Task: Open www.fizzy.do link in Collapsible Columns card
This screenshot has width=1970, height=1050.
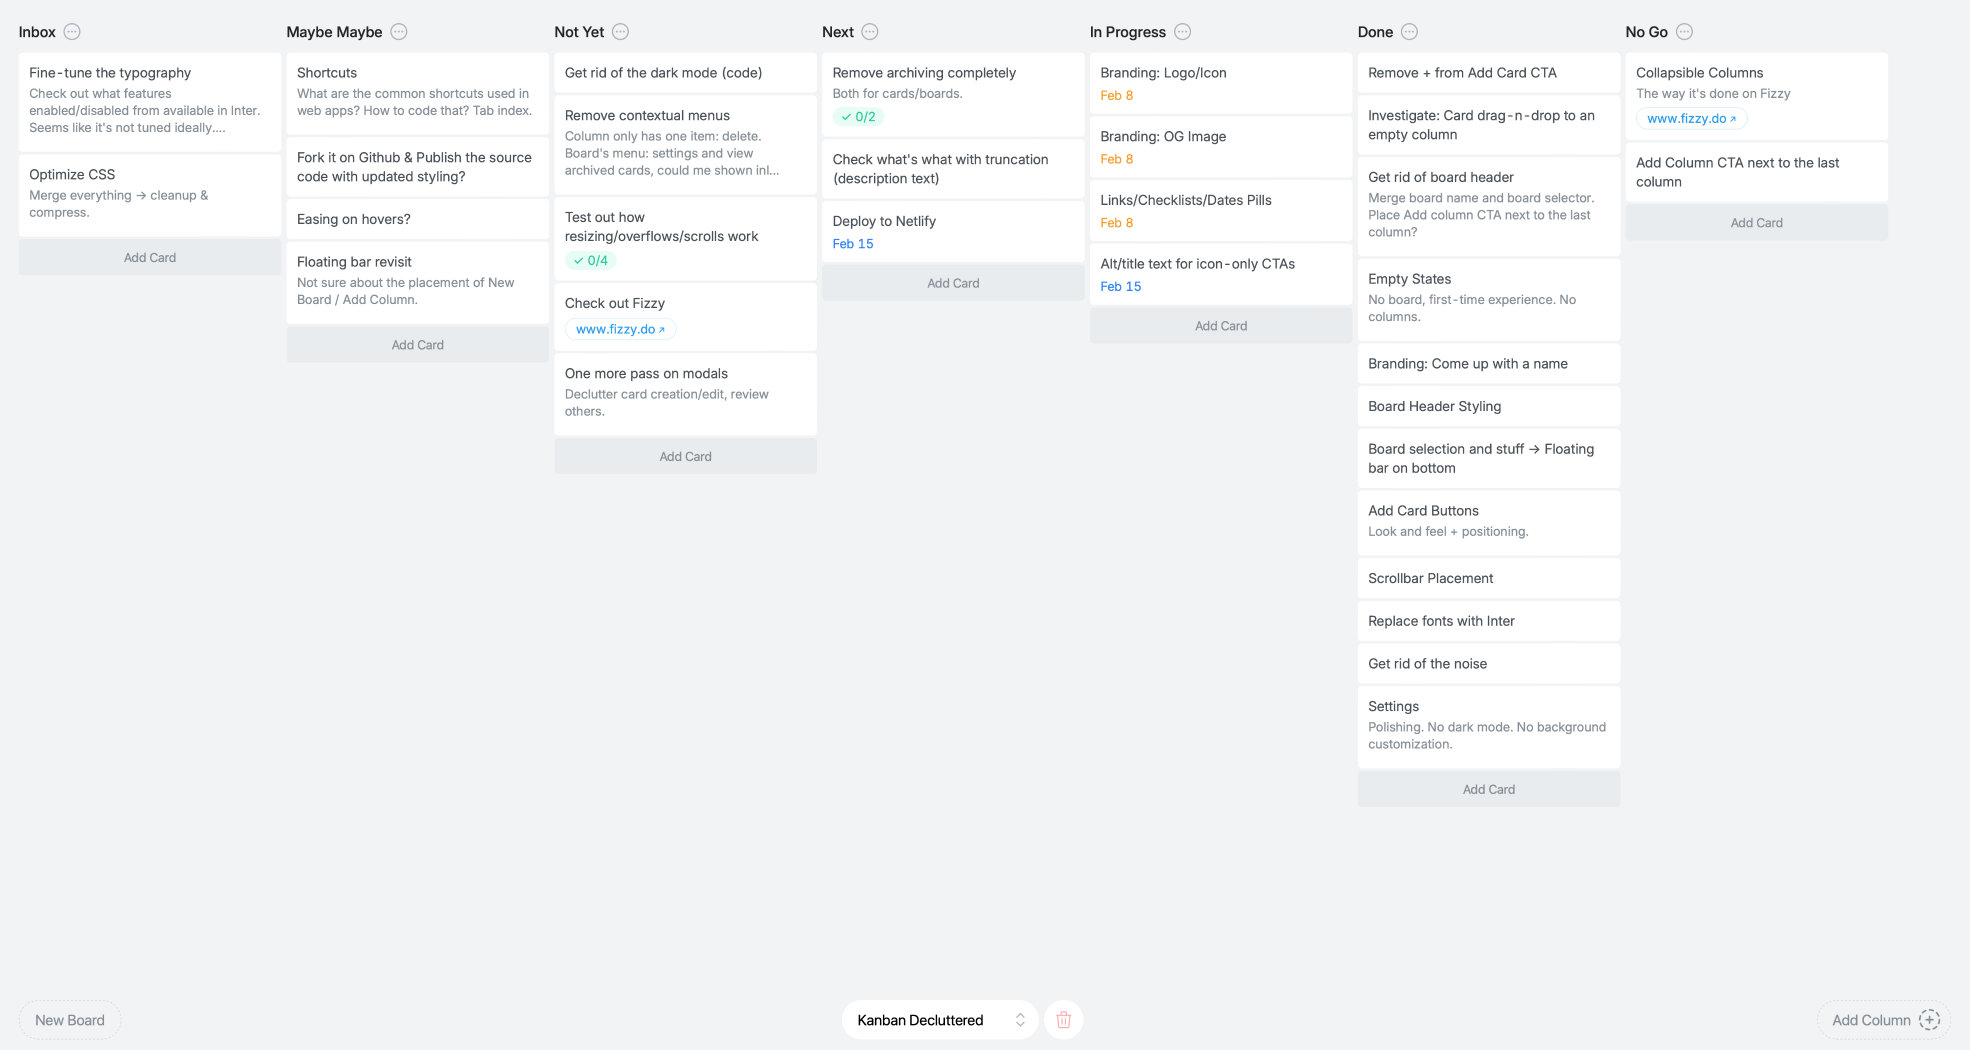Action: coord(1691,119)
